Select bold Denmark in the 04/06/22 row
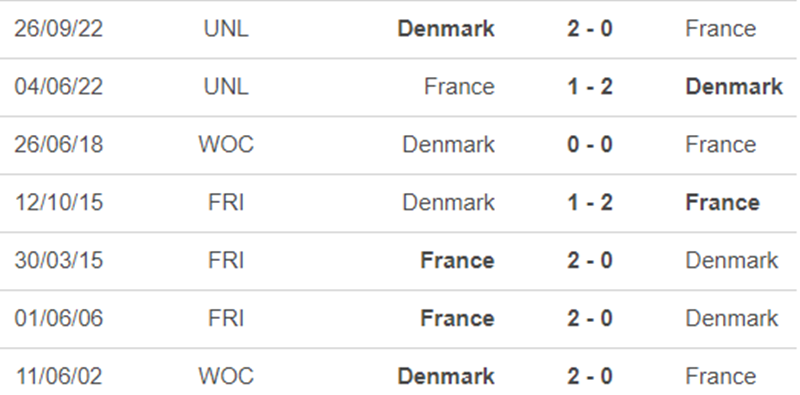This screenshot has width=800, height=395. tap(734, 87)
